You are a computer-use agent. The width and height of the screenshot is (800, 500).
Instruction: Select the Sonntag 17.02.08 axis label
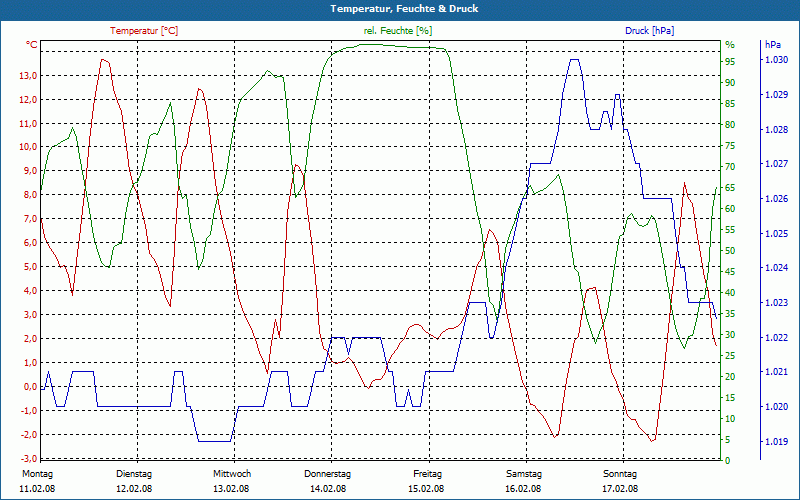pos(620,481)
